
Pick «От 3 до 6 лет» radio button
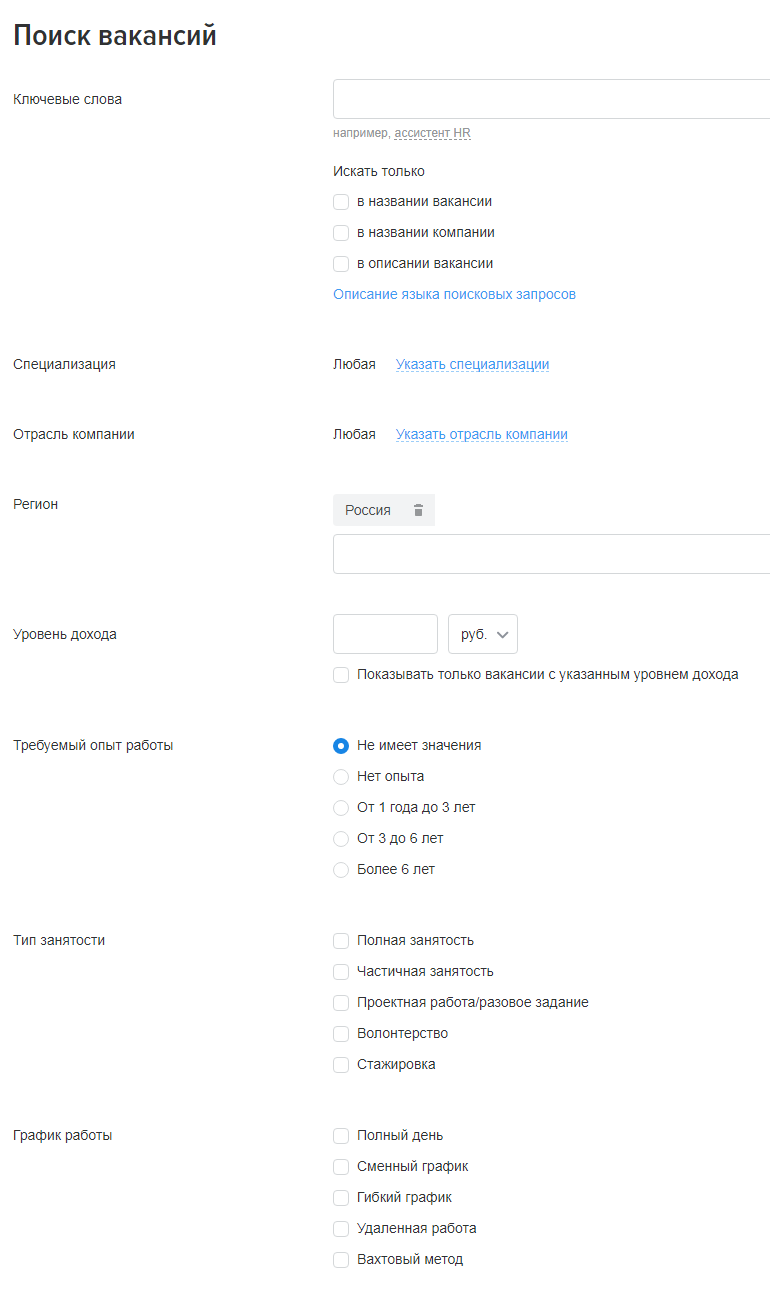coord(340,838)
